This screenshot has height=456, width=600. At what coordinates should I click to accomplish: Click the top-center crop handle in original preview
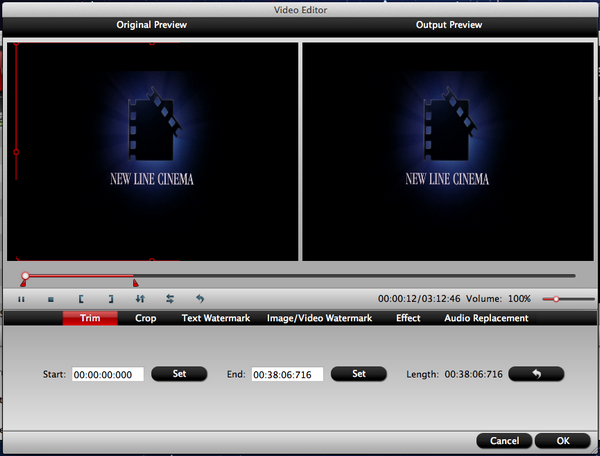(152, 43)
